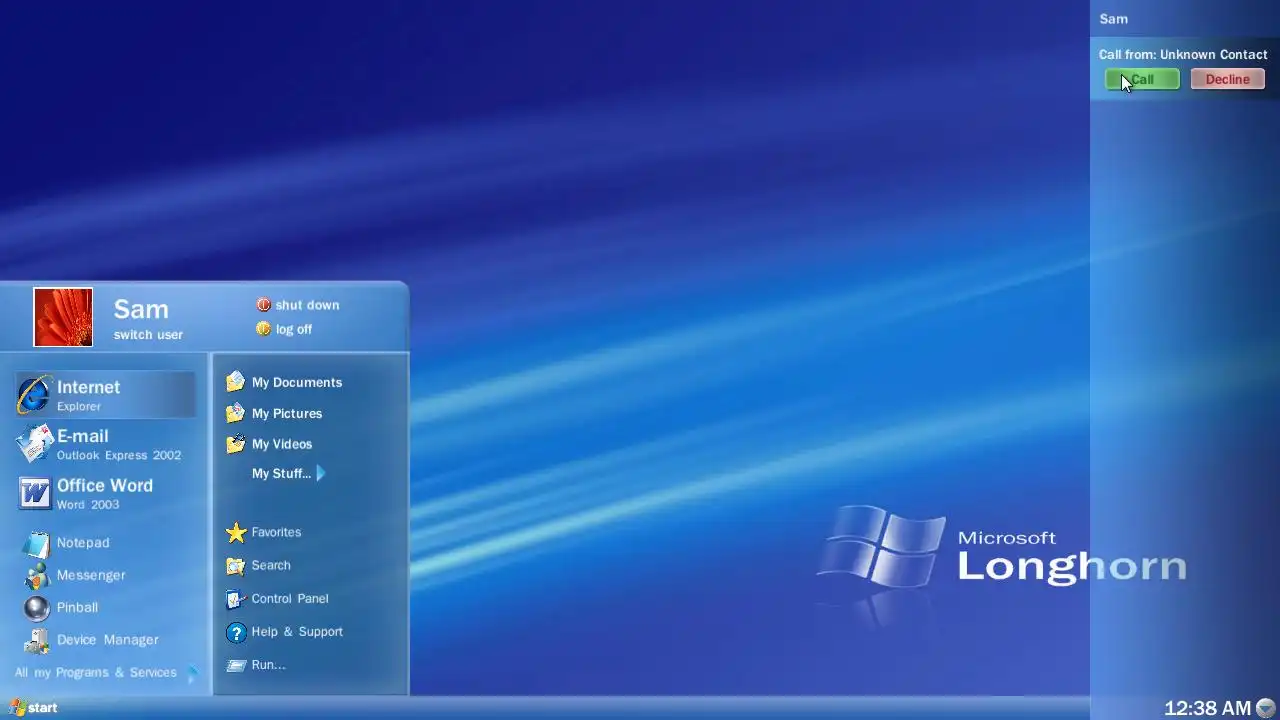The width and height of the screenshot is (1280, 720).
Task: Decline the call from Unknown Contact
Action: (1227, 79)
